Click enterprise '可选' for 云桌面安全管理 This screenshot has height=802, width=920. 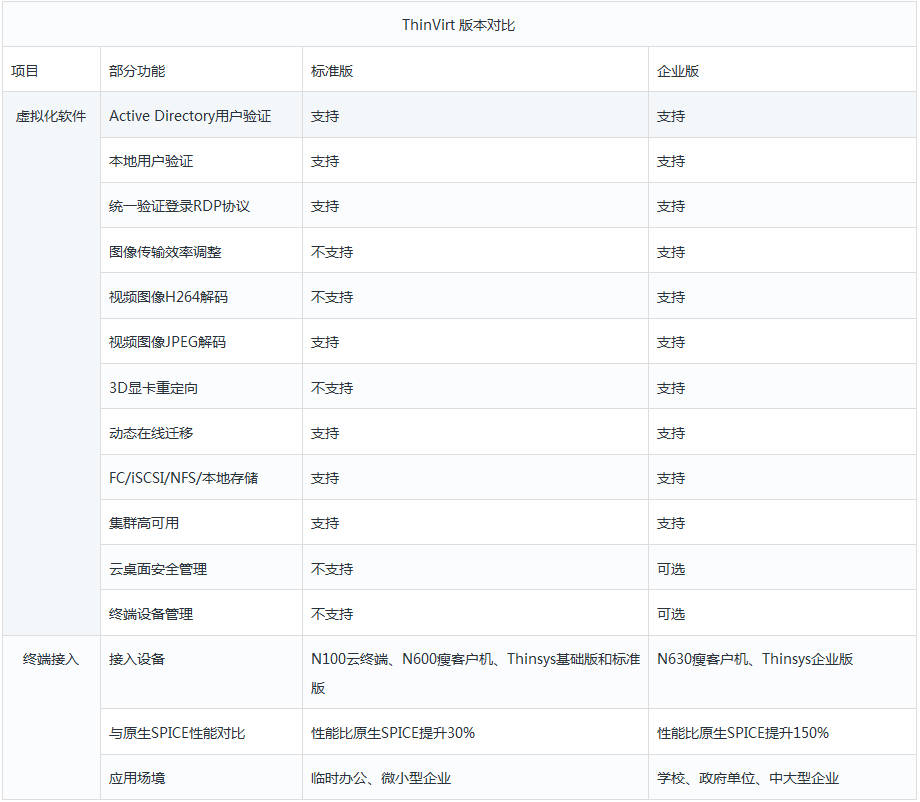tap(671, 569)
